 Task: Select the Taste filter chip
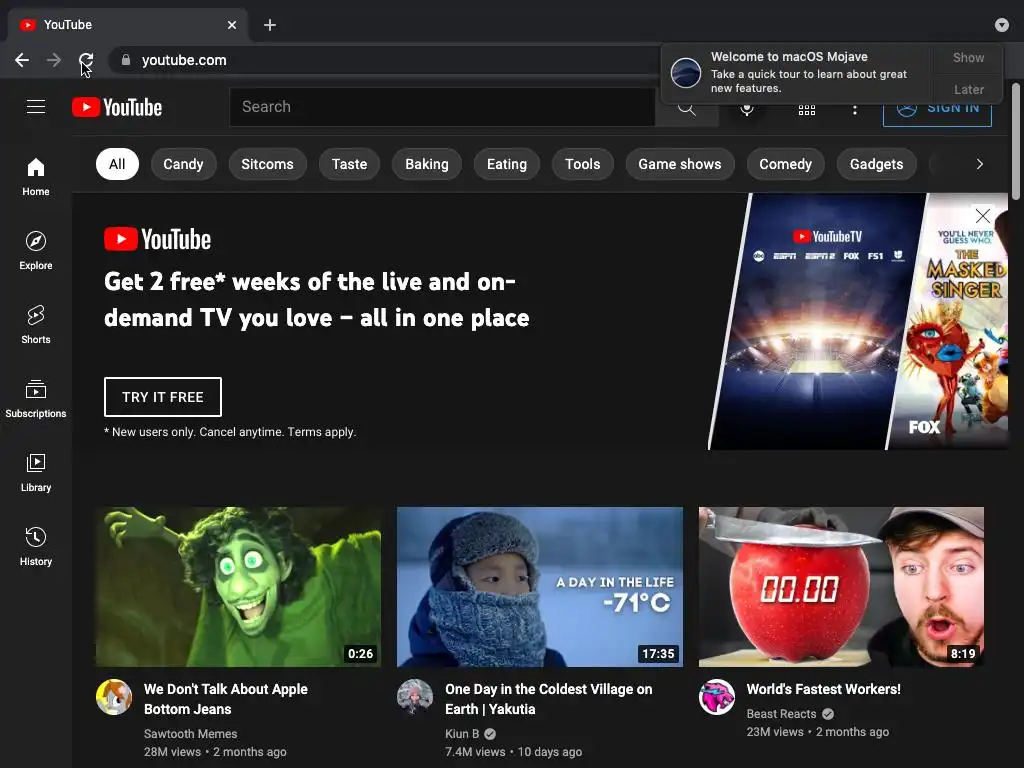349,164
